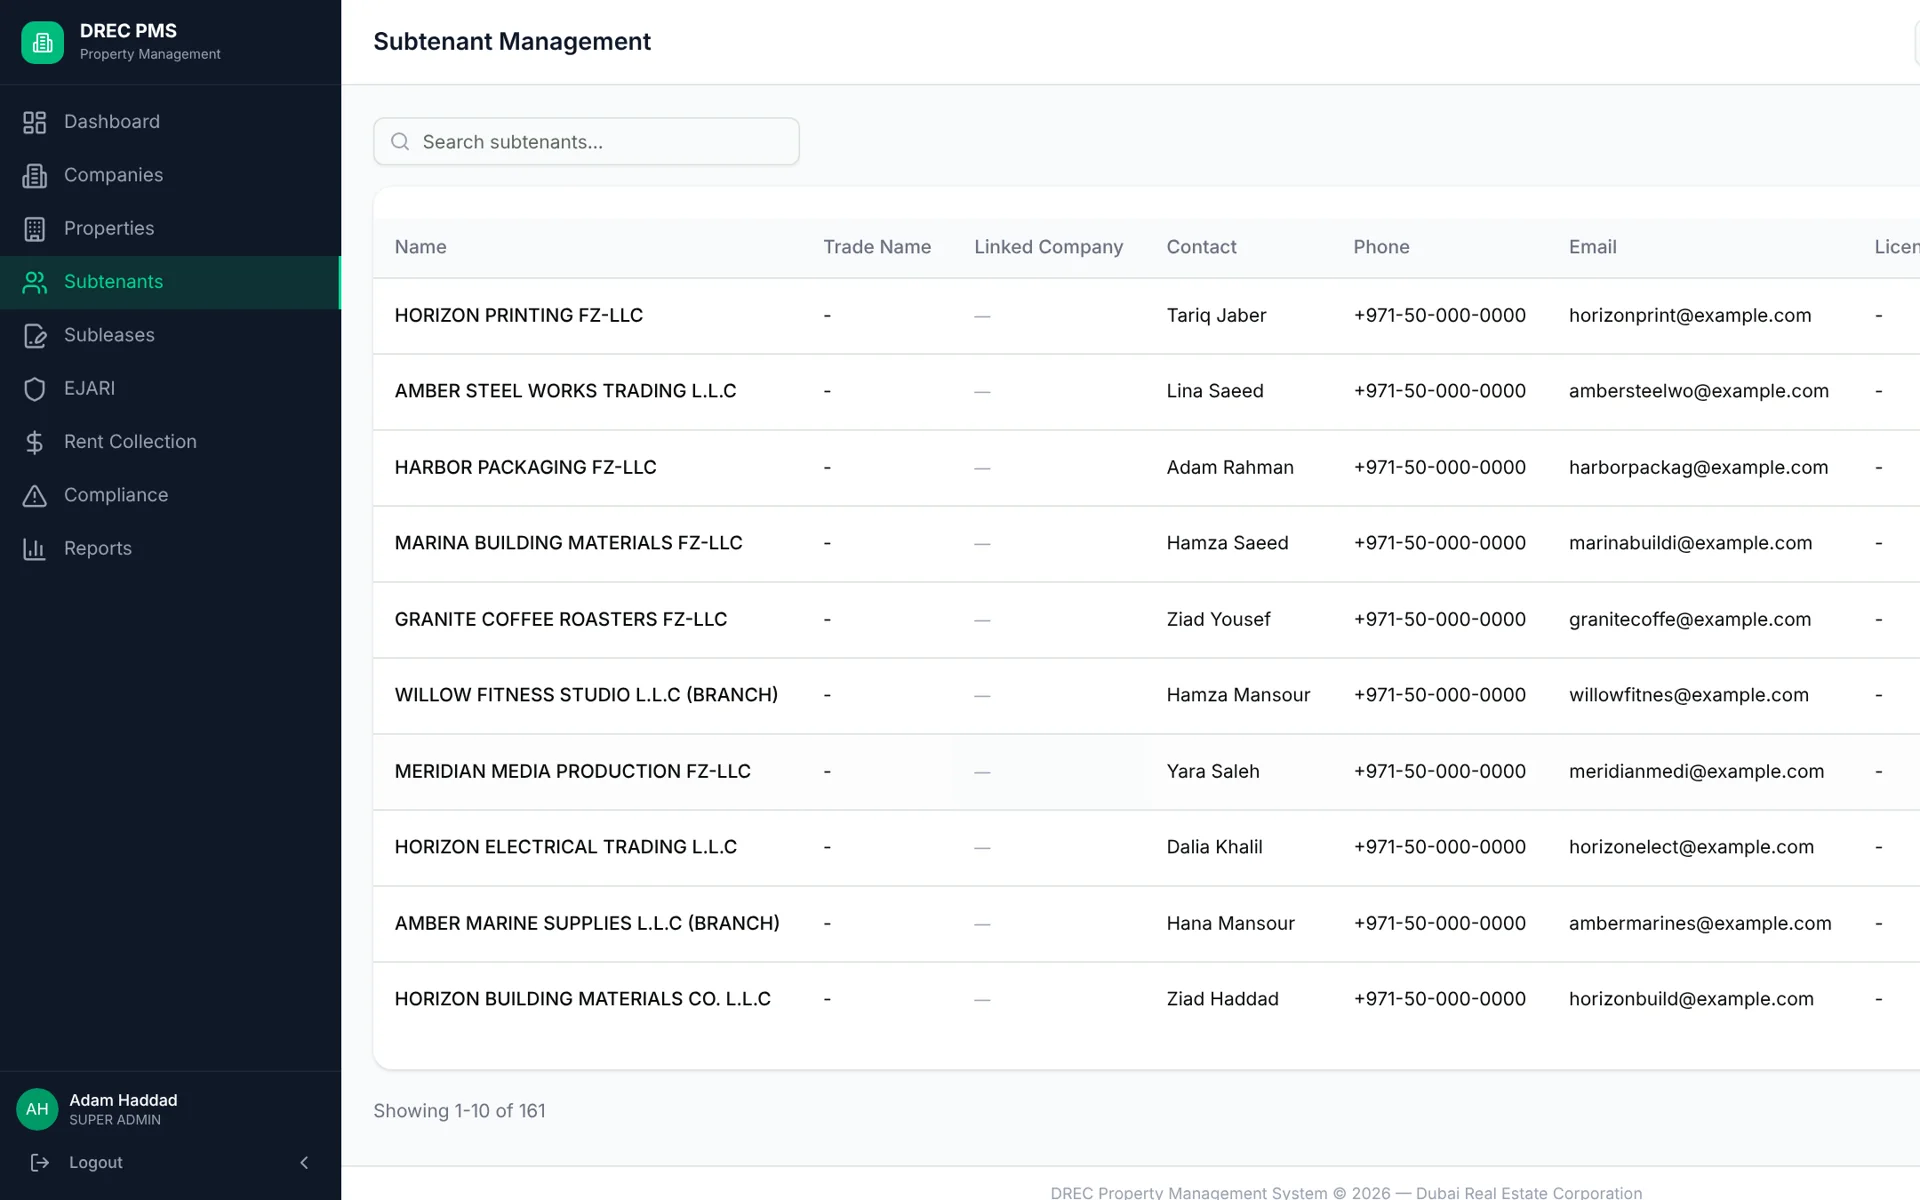
Task: Click the magnifier icon in search box
Action: tap(400, 142)
